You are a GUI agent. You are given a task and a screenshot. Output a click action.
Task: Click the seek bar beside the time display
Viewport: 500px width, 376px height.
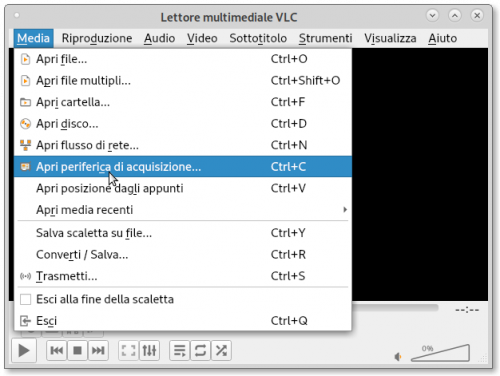[395, 308]
